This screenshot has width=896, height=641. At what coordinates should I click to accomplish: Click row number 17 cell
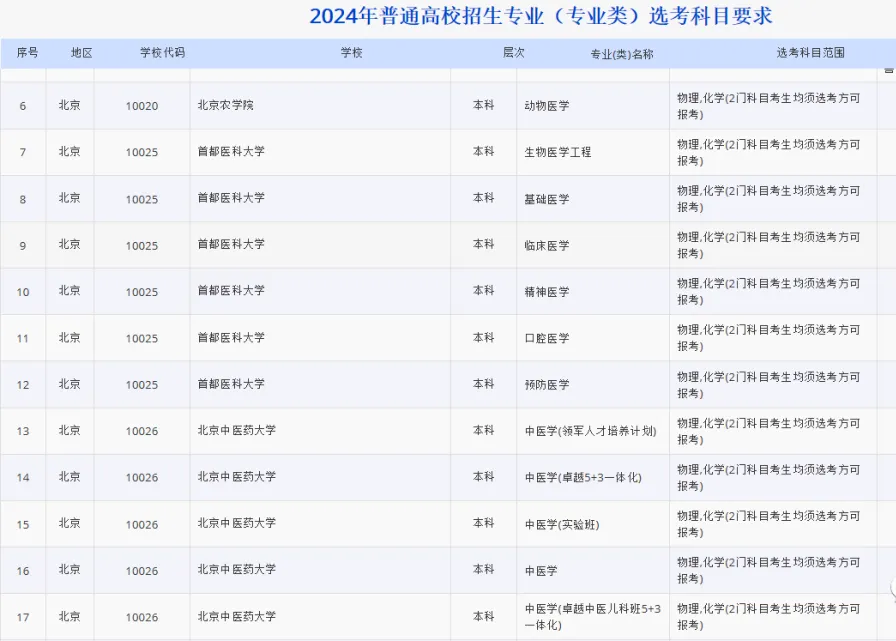point(23,617)
